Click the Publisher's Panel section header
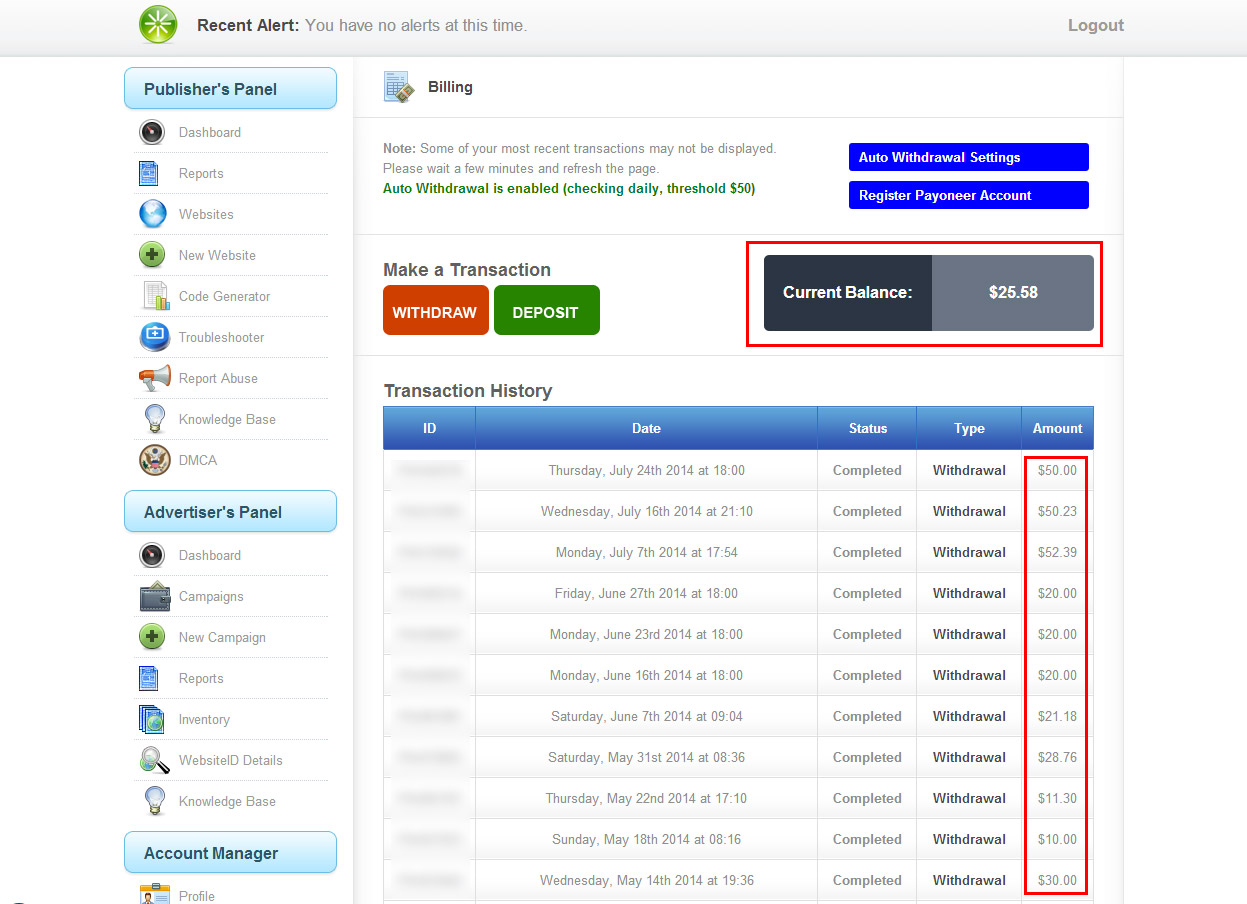The width and height of the screenshot is (1247, 904). pyautogui.click(x=230, y=88)
